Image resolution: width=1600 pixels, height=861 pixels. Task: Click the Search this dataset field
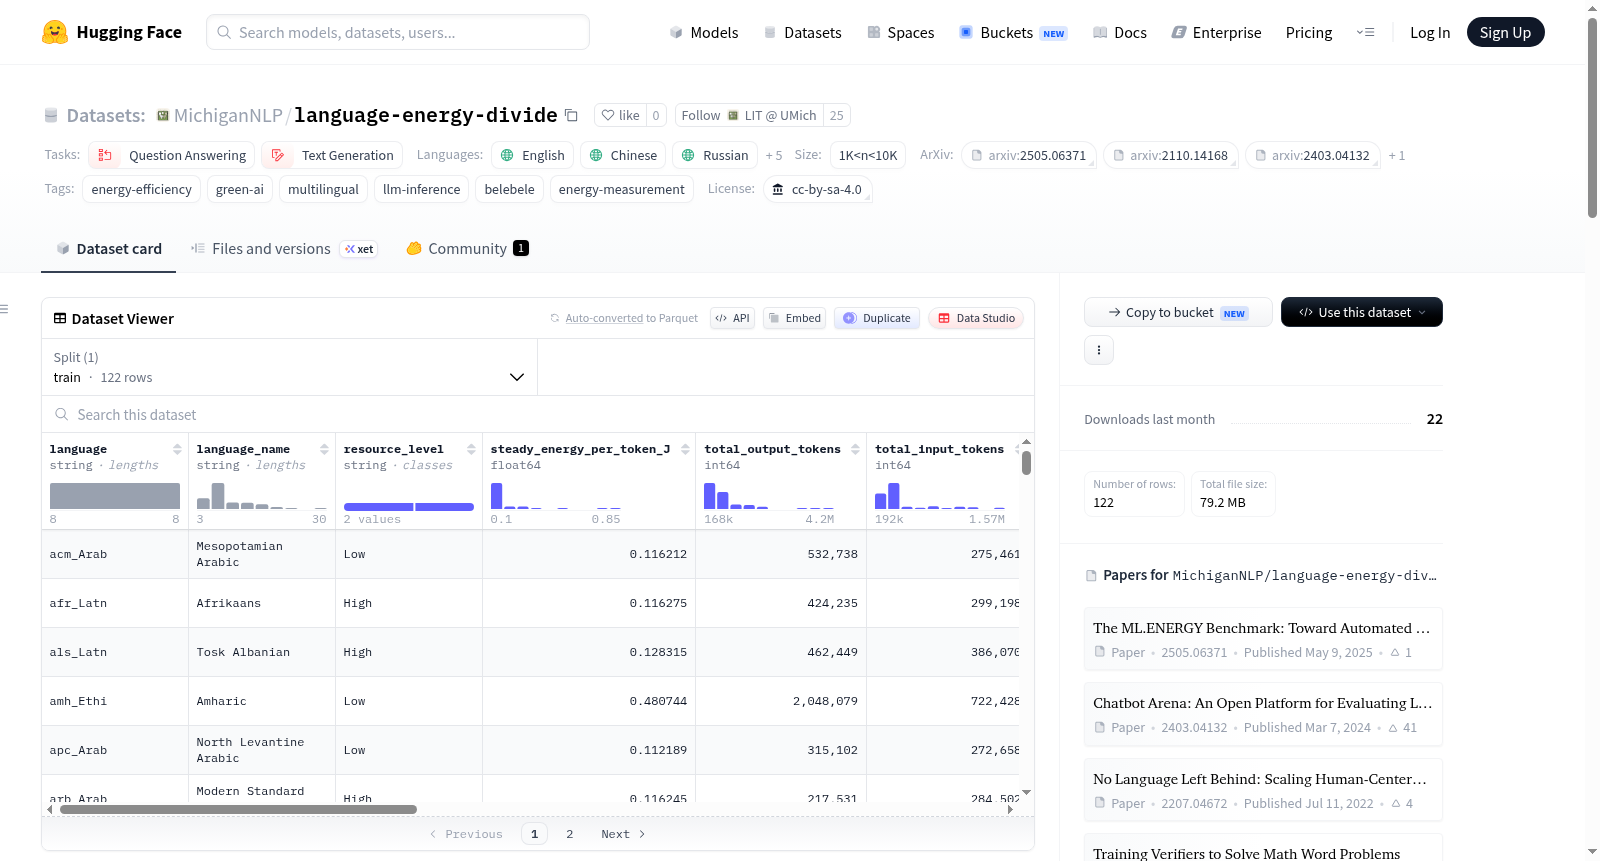point(538,415)
